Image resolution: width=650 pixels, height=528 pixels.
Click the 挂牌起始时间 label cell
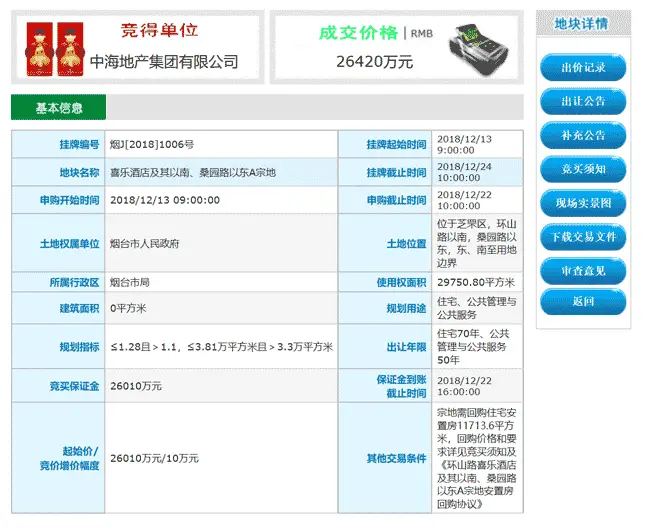point(385,144)
